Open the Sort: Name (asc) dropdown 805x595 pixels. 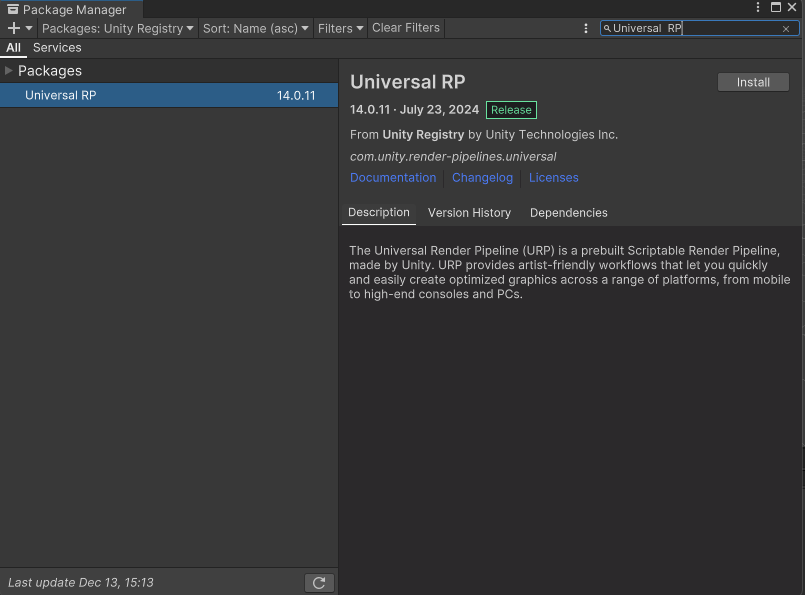tap(255, 28)
